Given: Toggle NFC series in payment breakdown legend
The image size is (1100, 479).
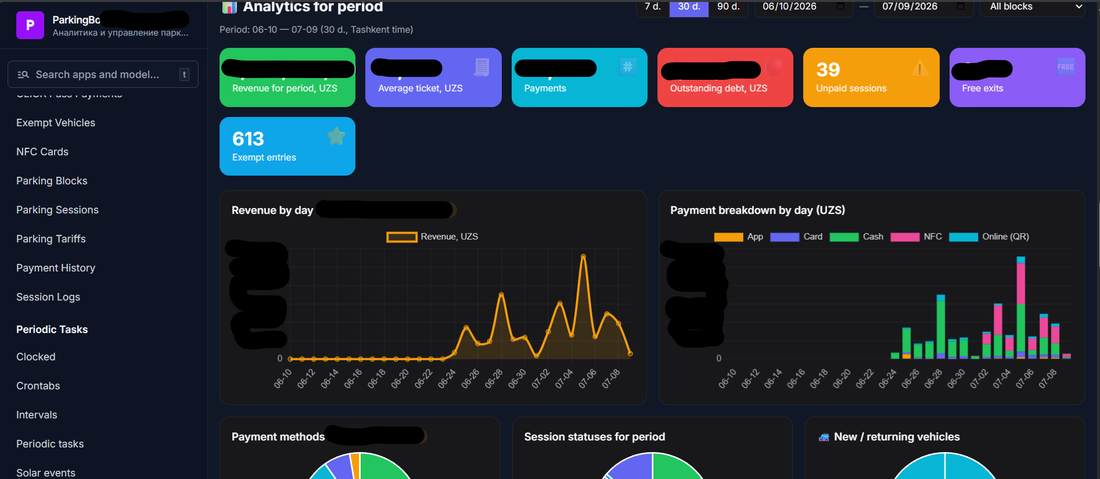Looking at the screenshot, I should [x=916, y=237].
